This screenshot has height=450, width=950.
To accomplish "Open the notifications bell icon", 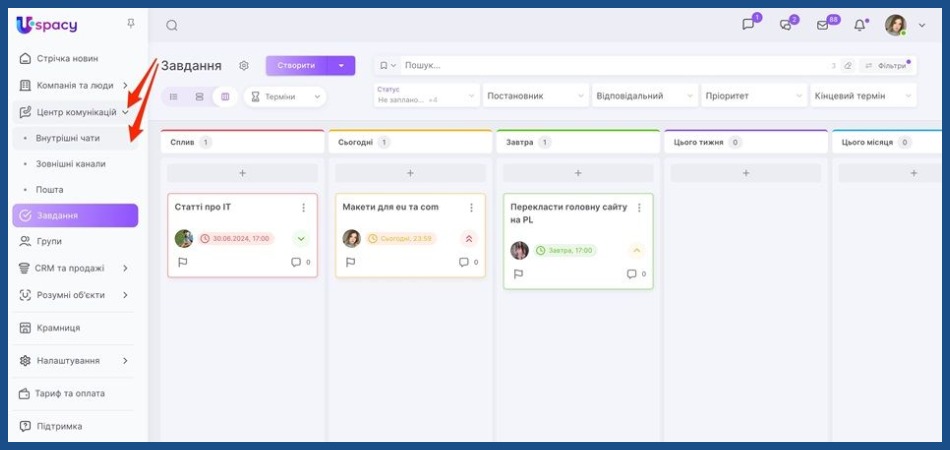I will point(859,26).
